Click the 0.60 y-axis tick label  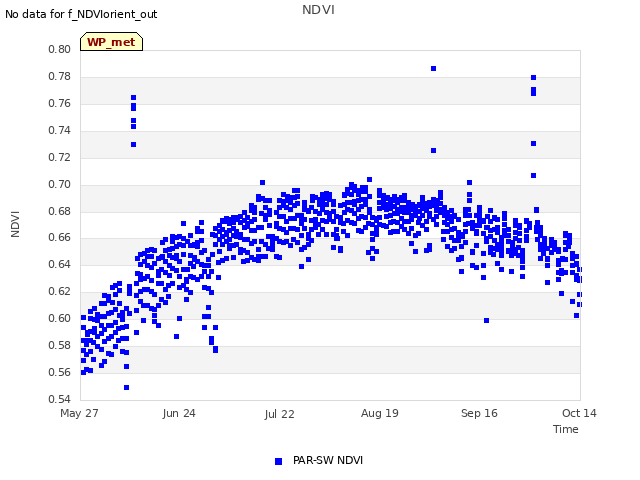coord(59,318)
